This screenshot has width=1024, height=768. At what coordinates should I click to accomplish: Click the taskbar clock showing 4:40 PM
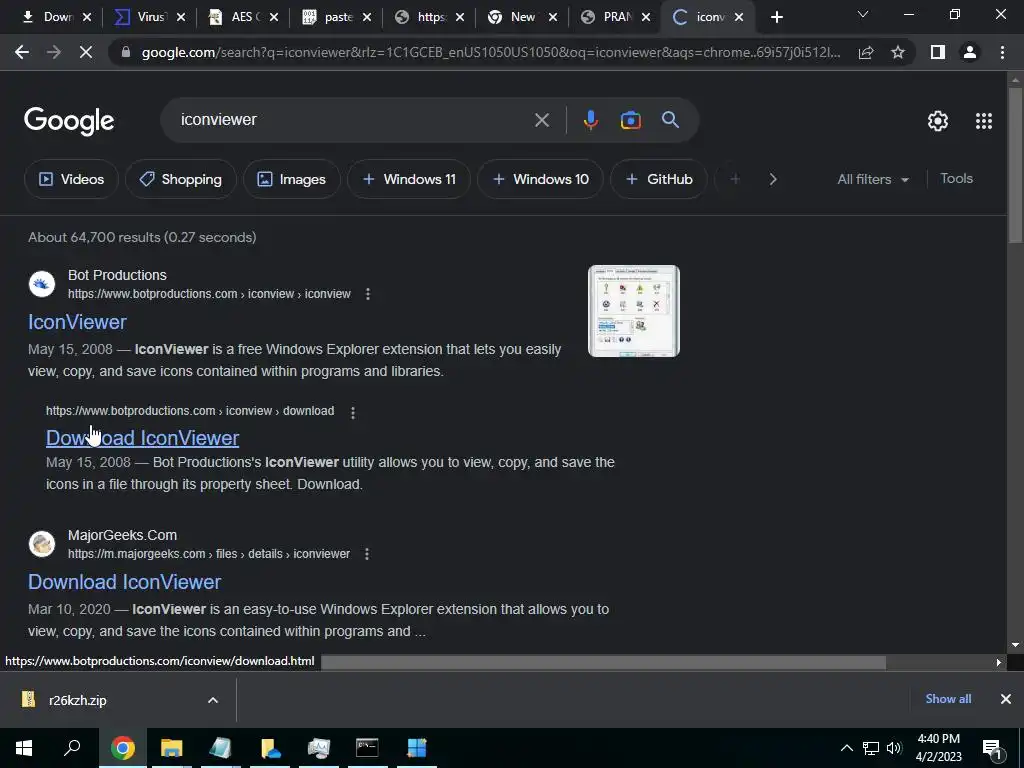tap(938, 748)
